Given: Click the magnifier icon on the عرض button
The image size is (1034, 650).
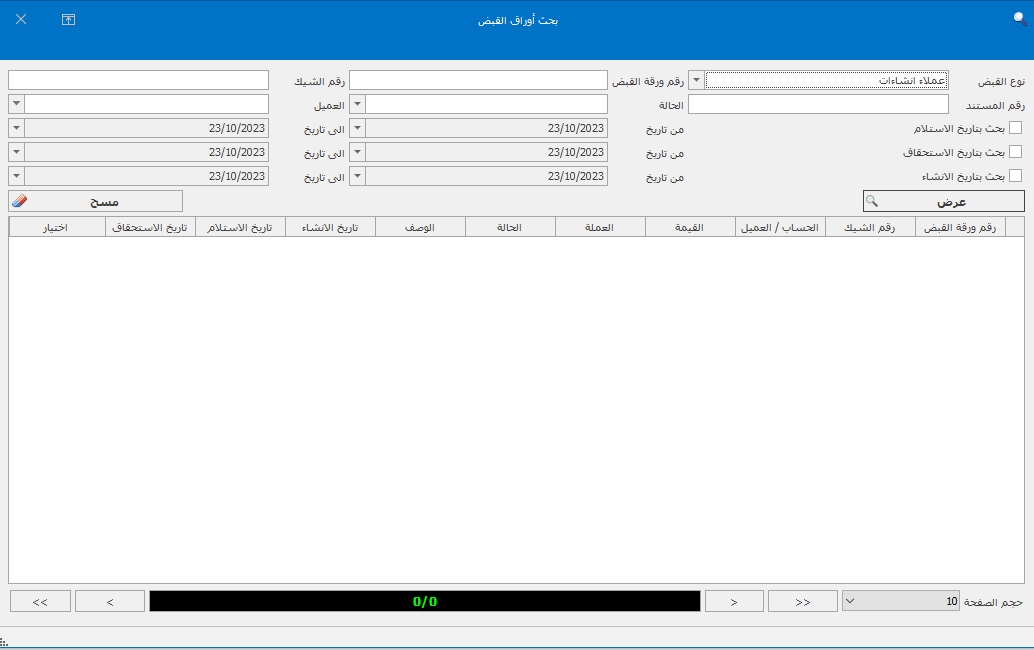Looking at the screenshot, I should (872, 201).
